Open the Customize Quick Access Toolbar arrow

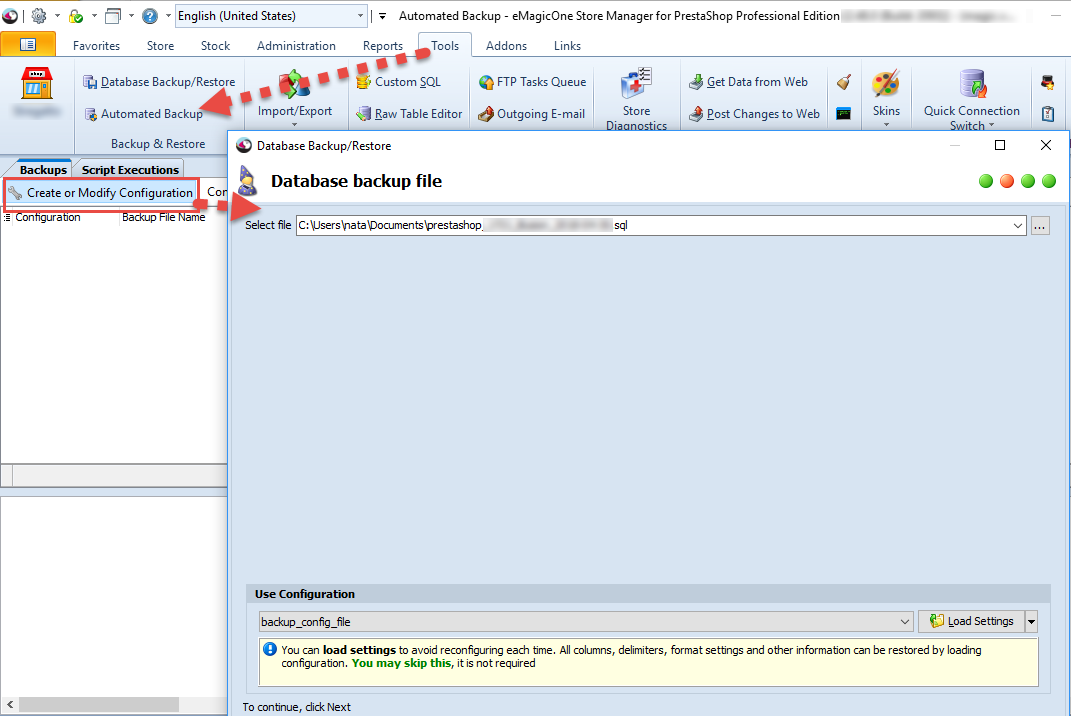tap(382, 16)
